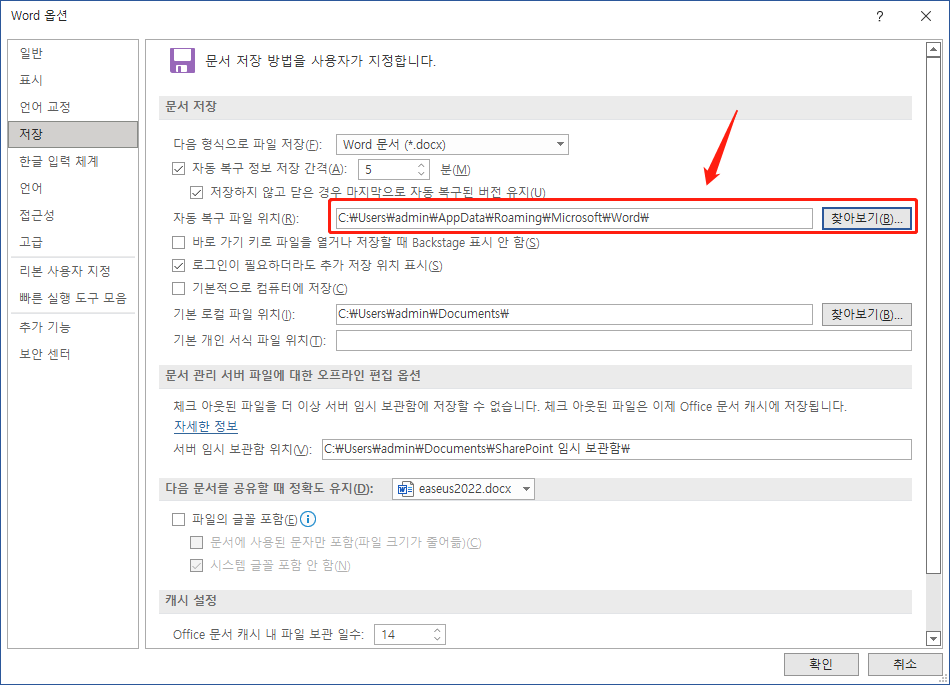Click the 확인 button to confirm

point(820,663)
